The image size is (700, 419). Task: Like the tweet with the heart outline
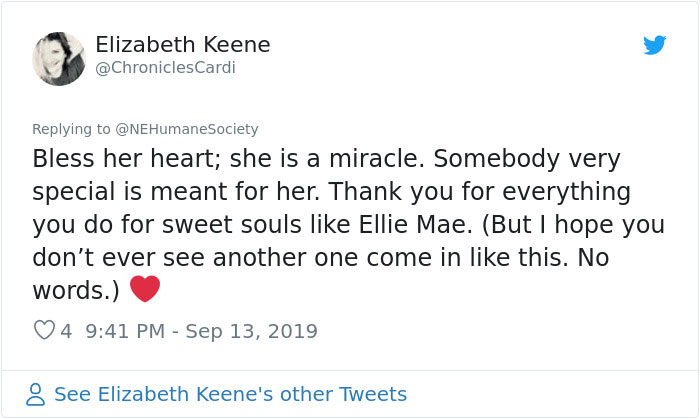pos(44,331)
